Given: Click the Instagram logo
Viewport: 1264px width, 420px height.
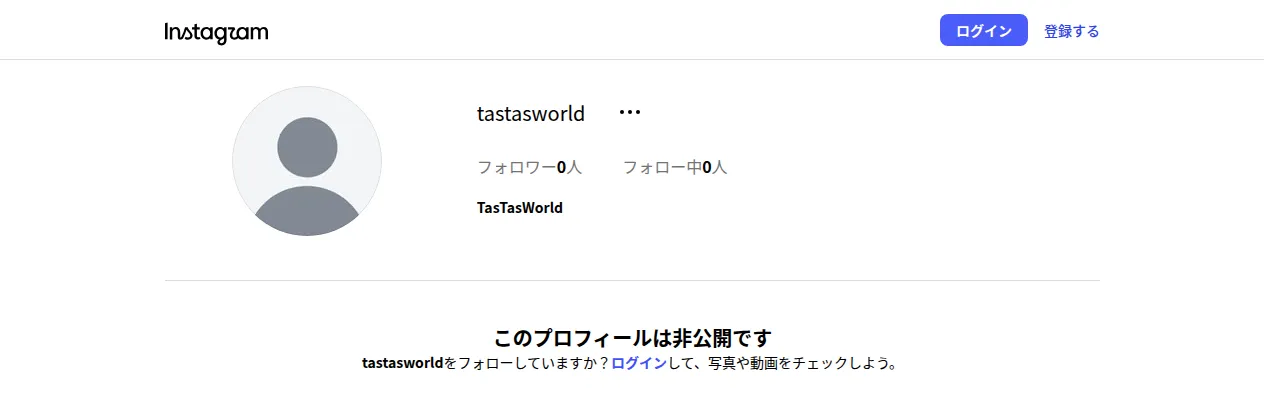Looking at the screenshot, I should tap(216, 32).
